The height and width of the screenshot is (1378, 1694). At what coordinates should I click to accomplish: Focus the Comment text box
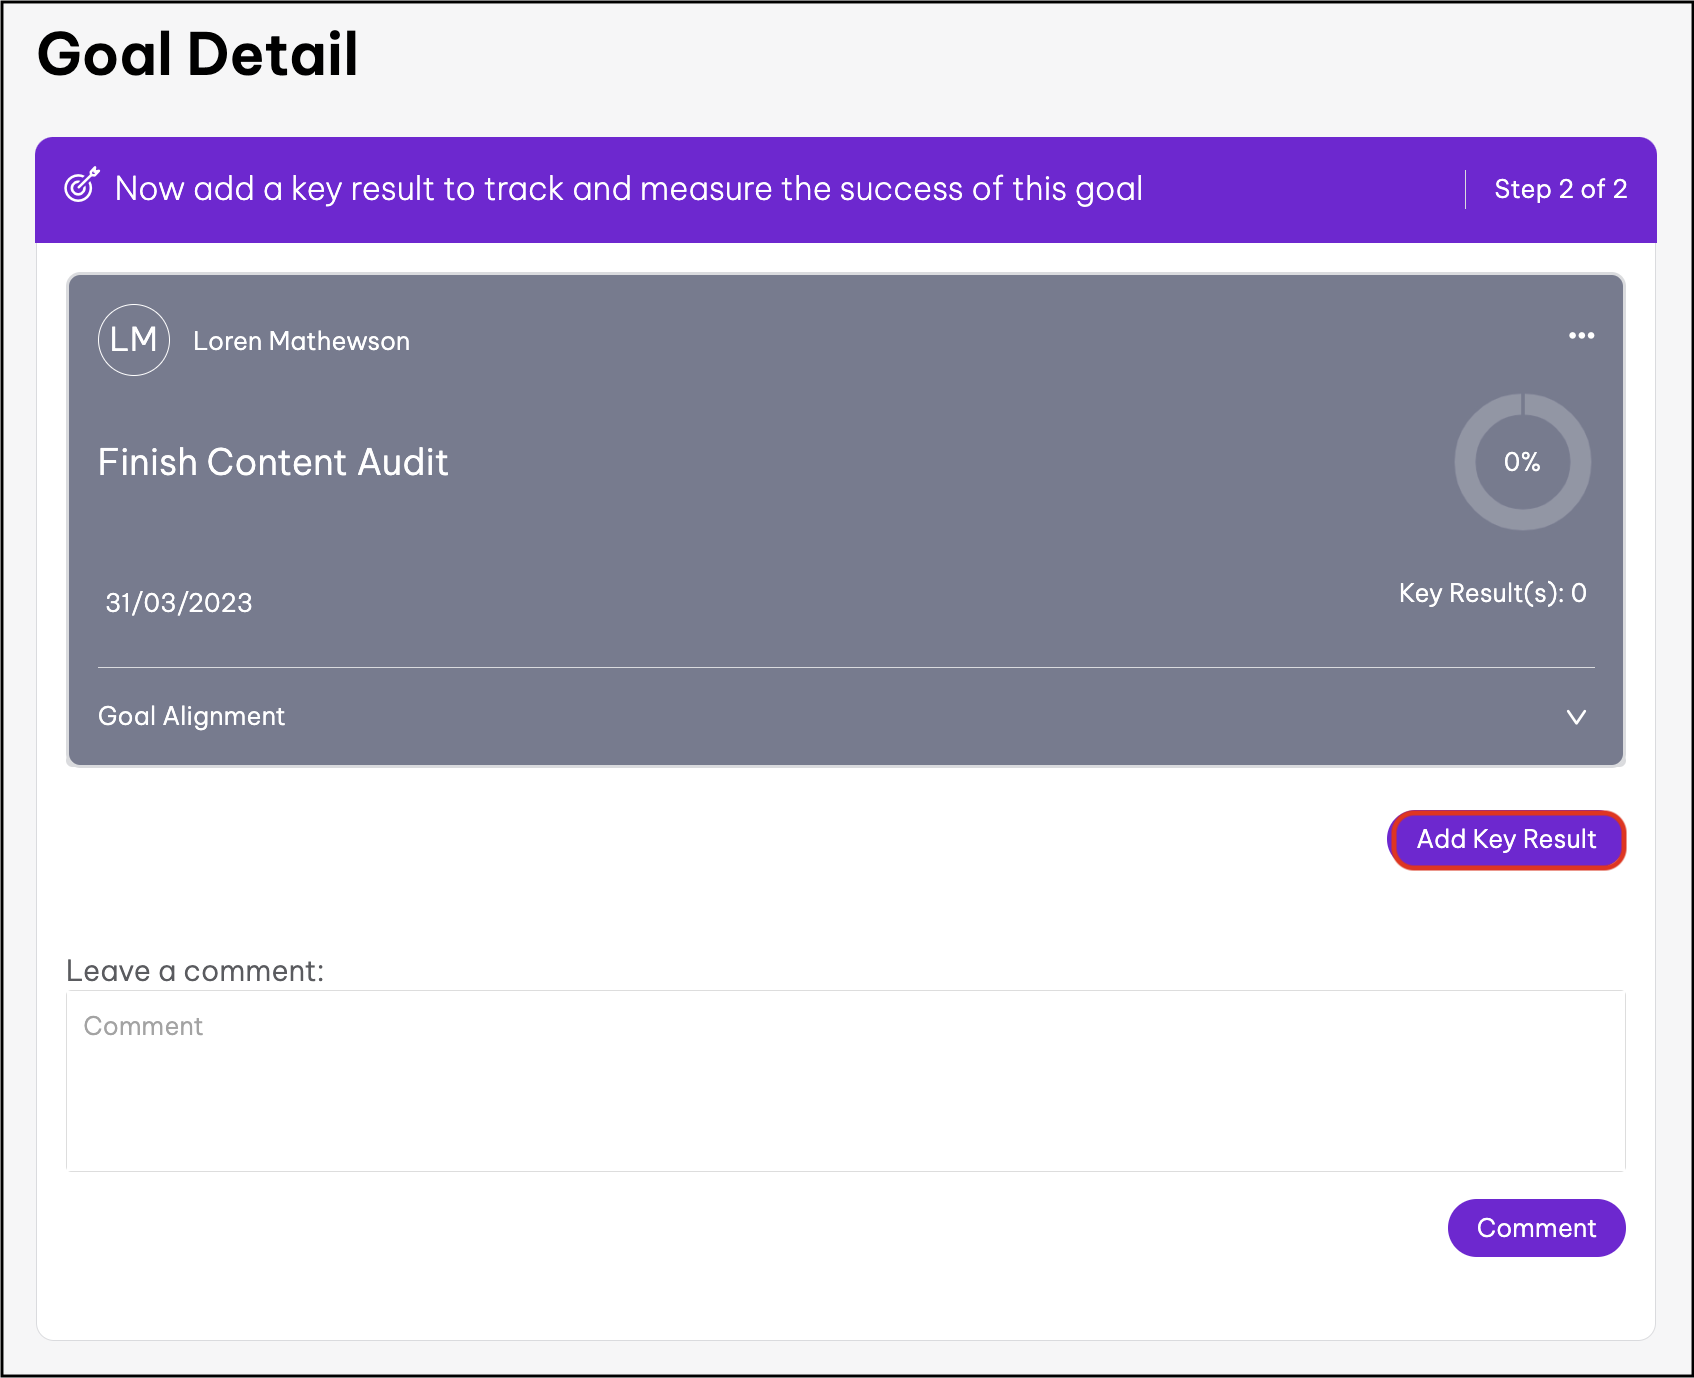[x=845, y=1080]
